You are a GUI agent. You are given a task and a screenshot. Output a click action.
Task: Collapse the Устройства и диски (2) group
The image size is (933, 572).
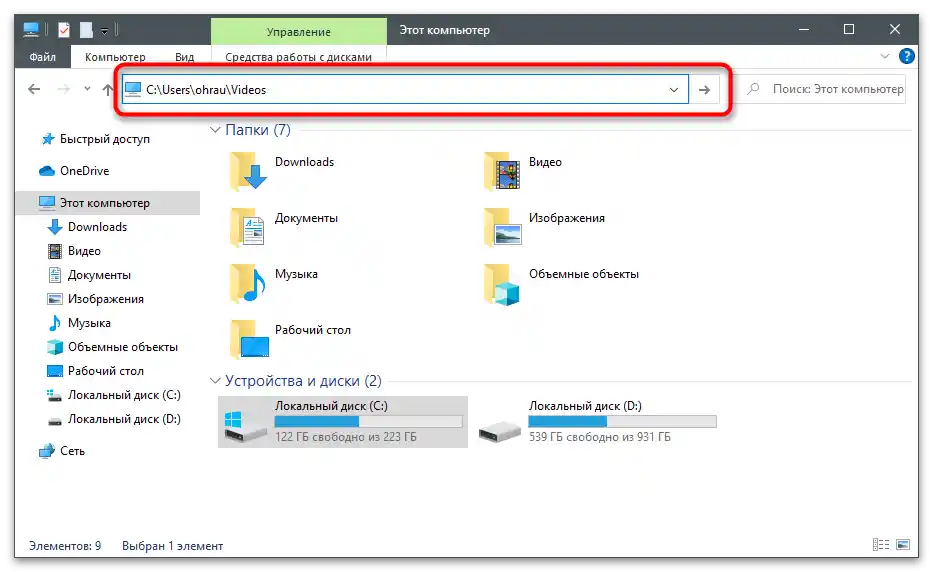(x=215, y=381)
